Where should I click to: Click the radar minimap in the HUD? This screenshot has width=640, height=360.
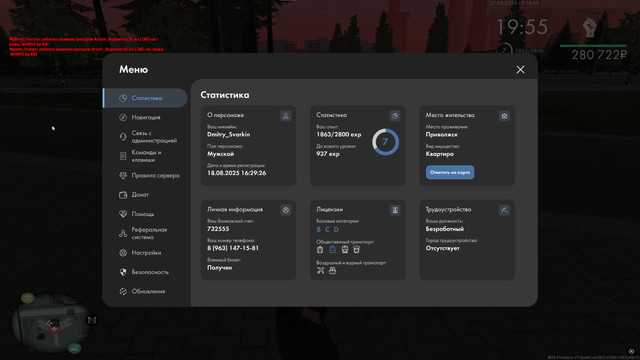(x=51, y=322)
